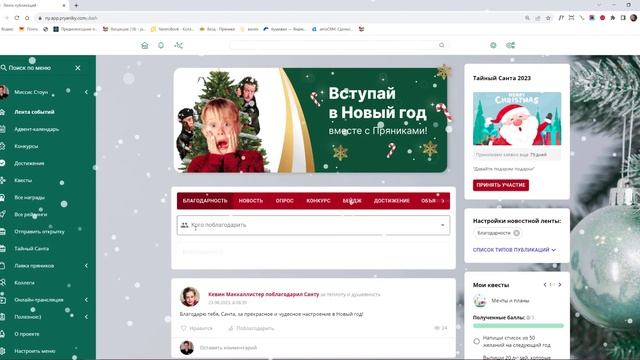The width and height of the screenshot is (640, 360).
Task: Open the browser extensions puzzle icon
Action: click(613, 18)
